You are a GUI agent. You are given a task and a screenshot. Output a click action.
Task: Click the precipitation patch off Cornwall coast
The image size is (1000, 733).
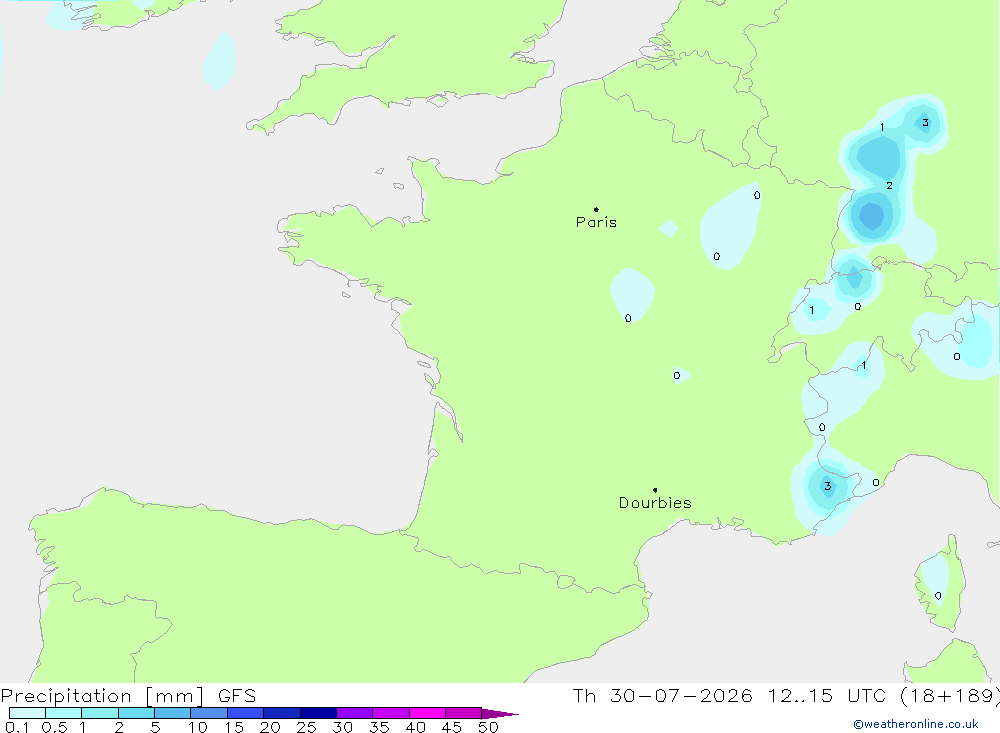click(x=220, y=61)
